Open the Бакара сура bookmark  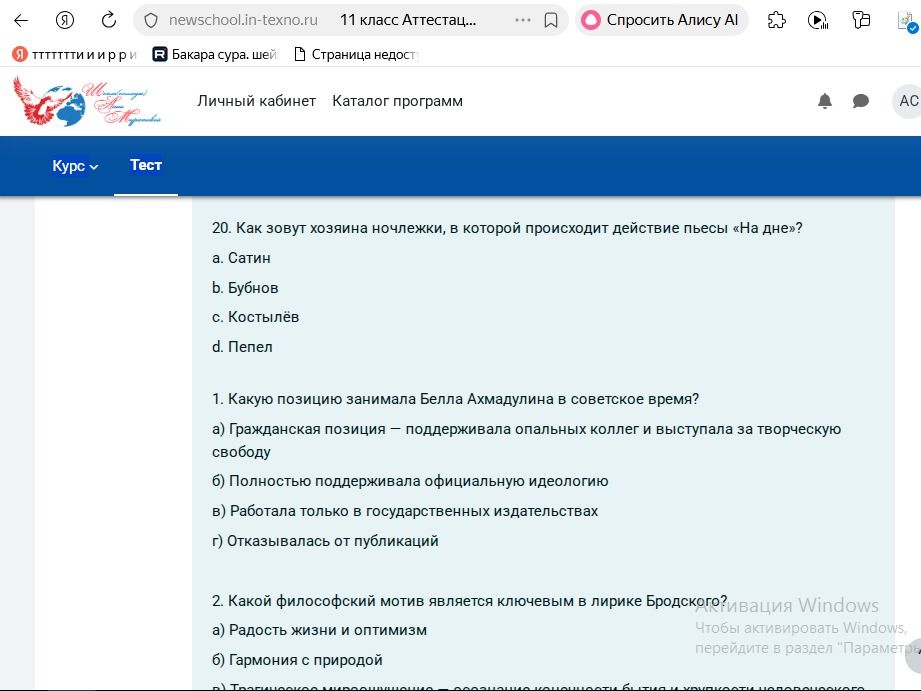point(214,55)
